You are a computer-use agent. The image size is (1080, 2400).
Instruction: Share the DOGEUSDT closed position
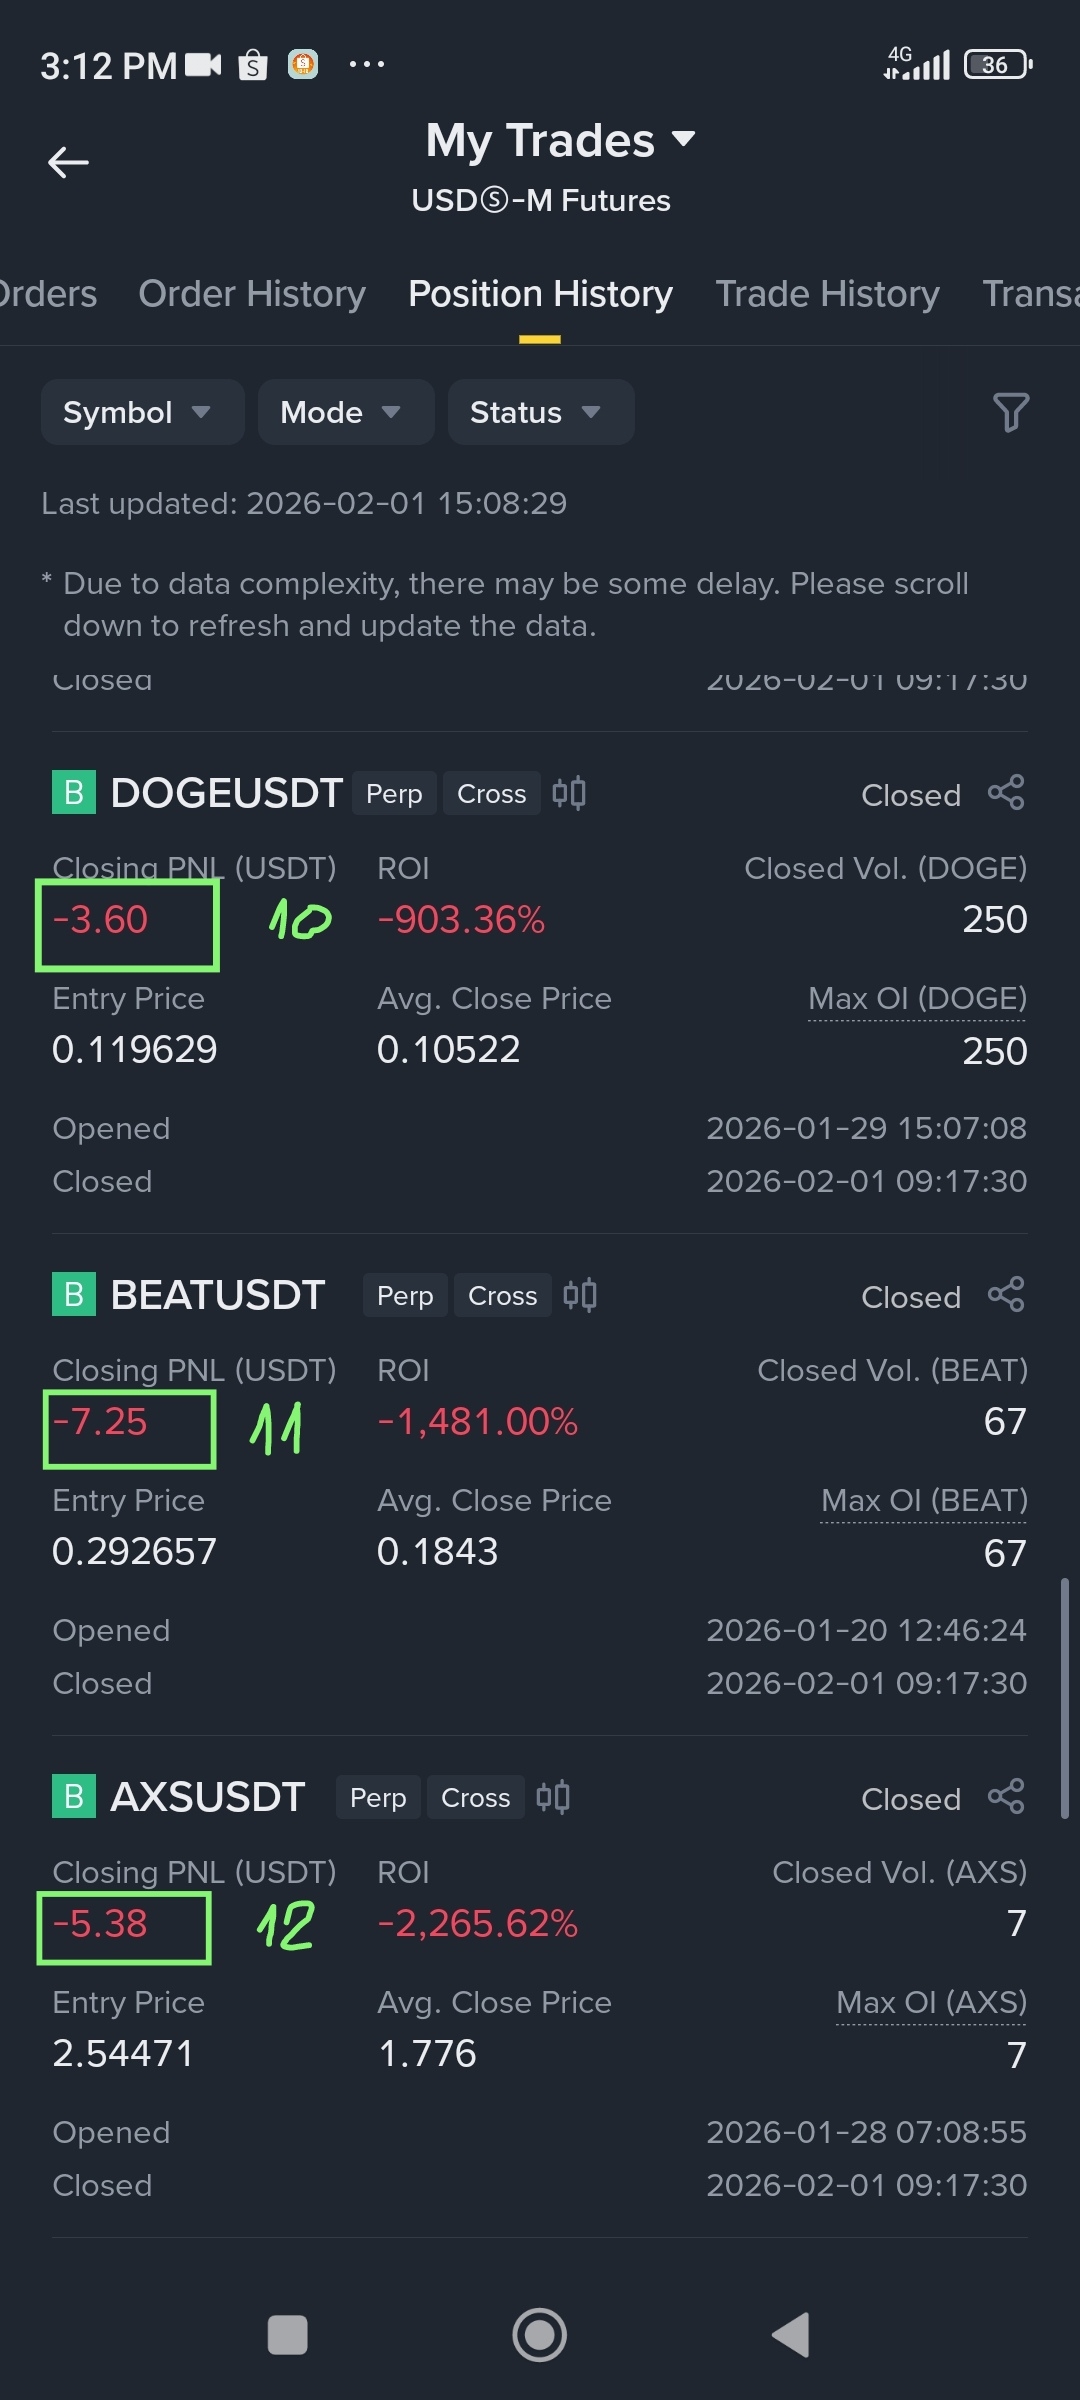(1006, 793)
